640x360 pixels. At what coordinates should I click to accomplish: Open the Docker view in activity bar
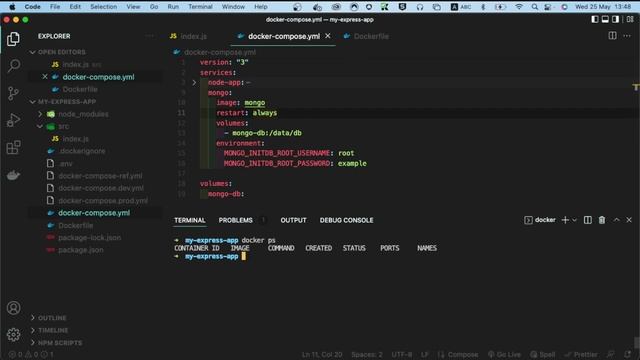[13, 175]
